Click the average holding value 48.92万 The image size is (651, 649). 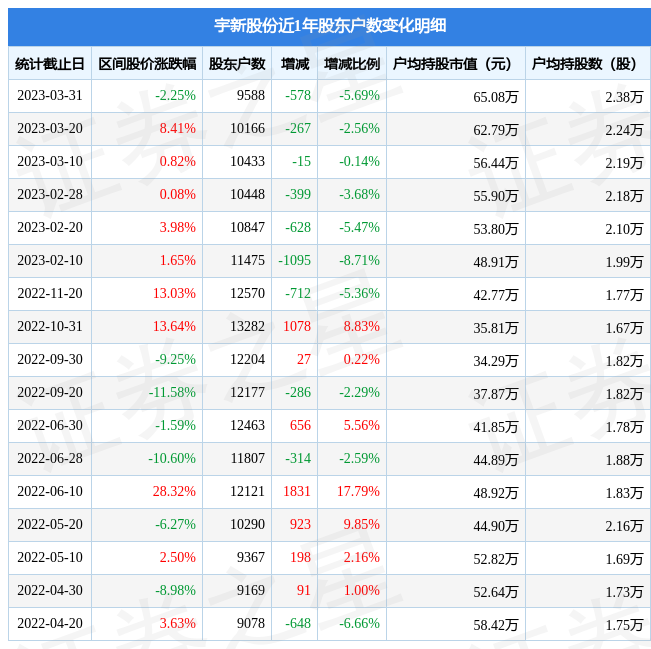496,493
